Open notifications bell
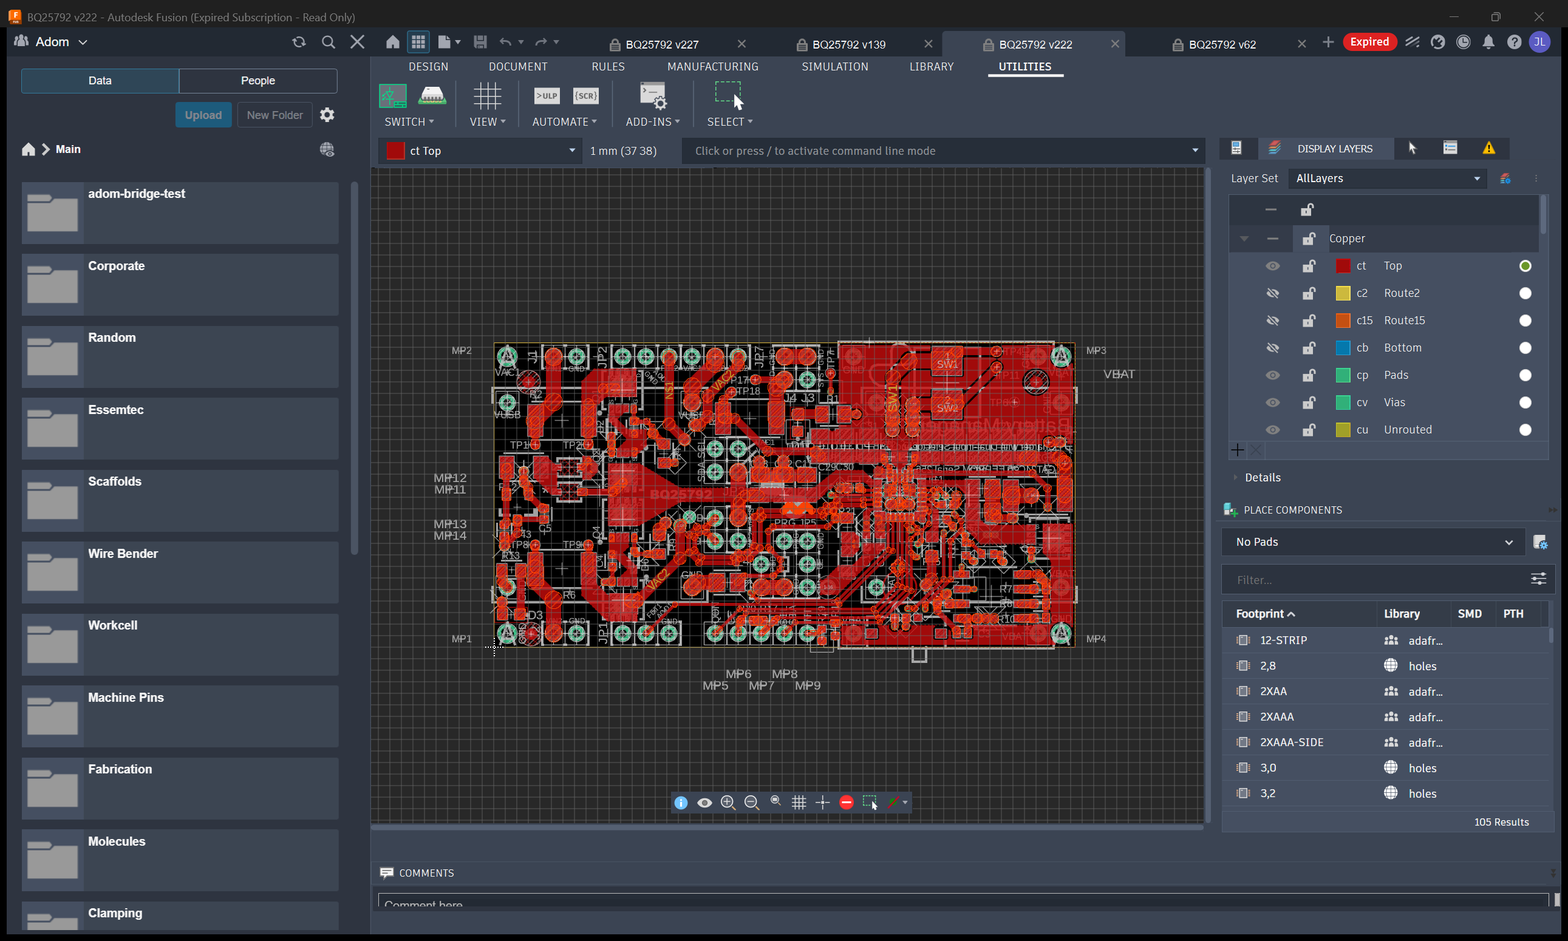 (x=1488, y=42)
